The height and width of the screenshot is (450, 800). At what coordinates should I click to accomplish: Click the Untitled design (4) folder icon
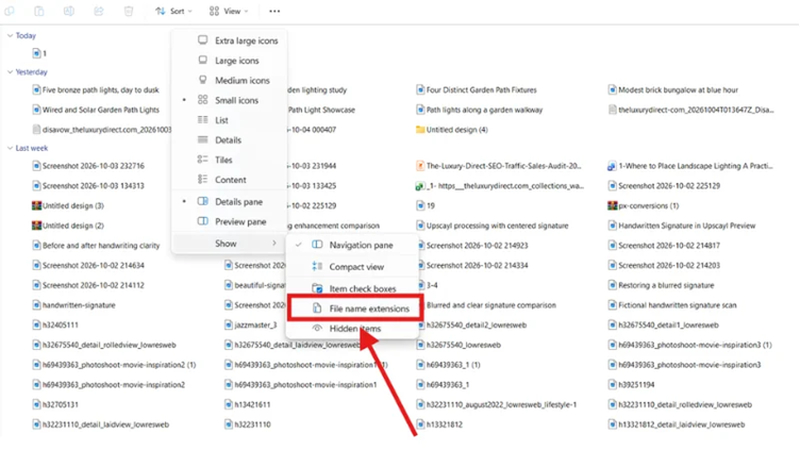click(420, 130)
